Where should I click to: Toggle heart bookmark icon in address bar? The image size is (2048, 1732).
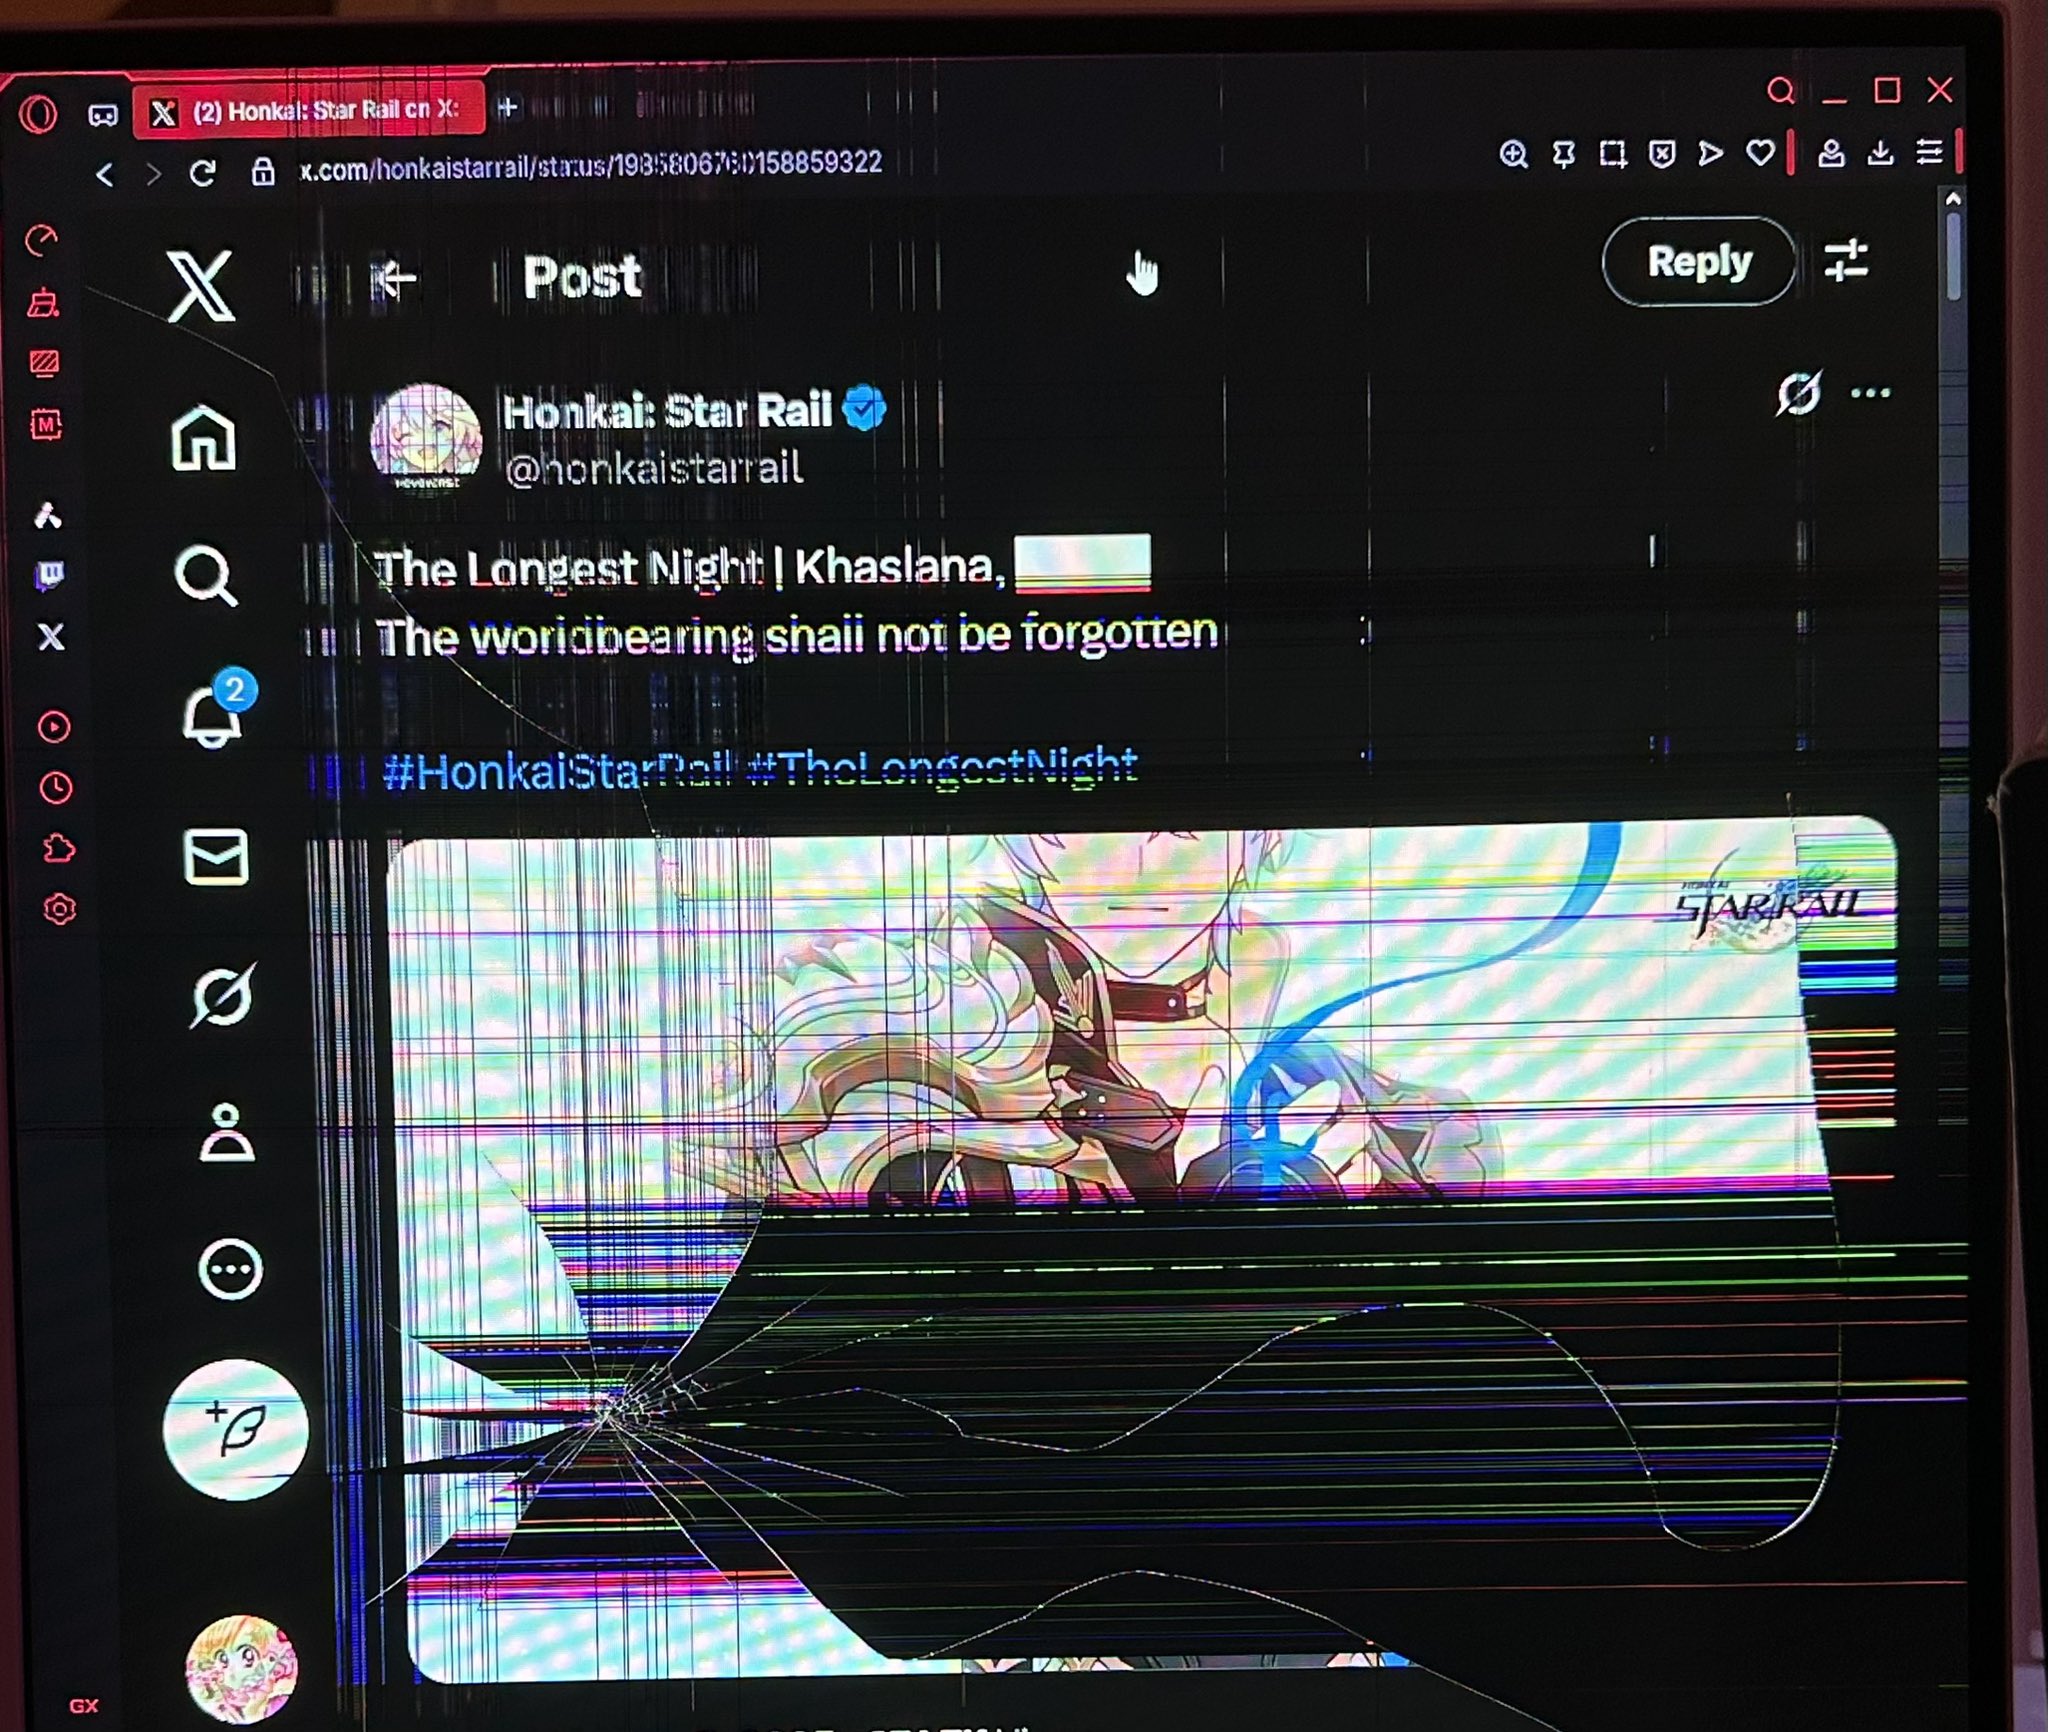click(1760, 153)
